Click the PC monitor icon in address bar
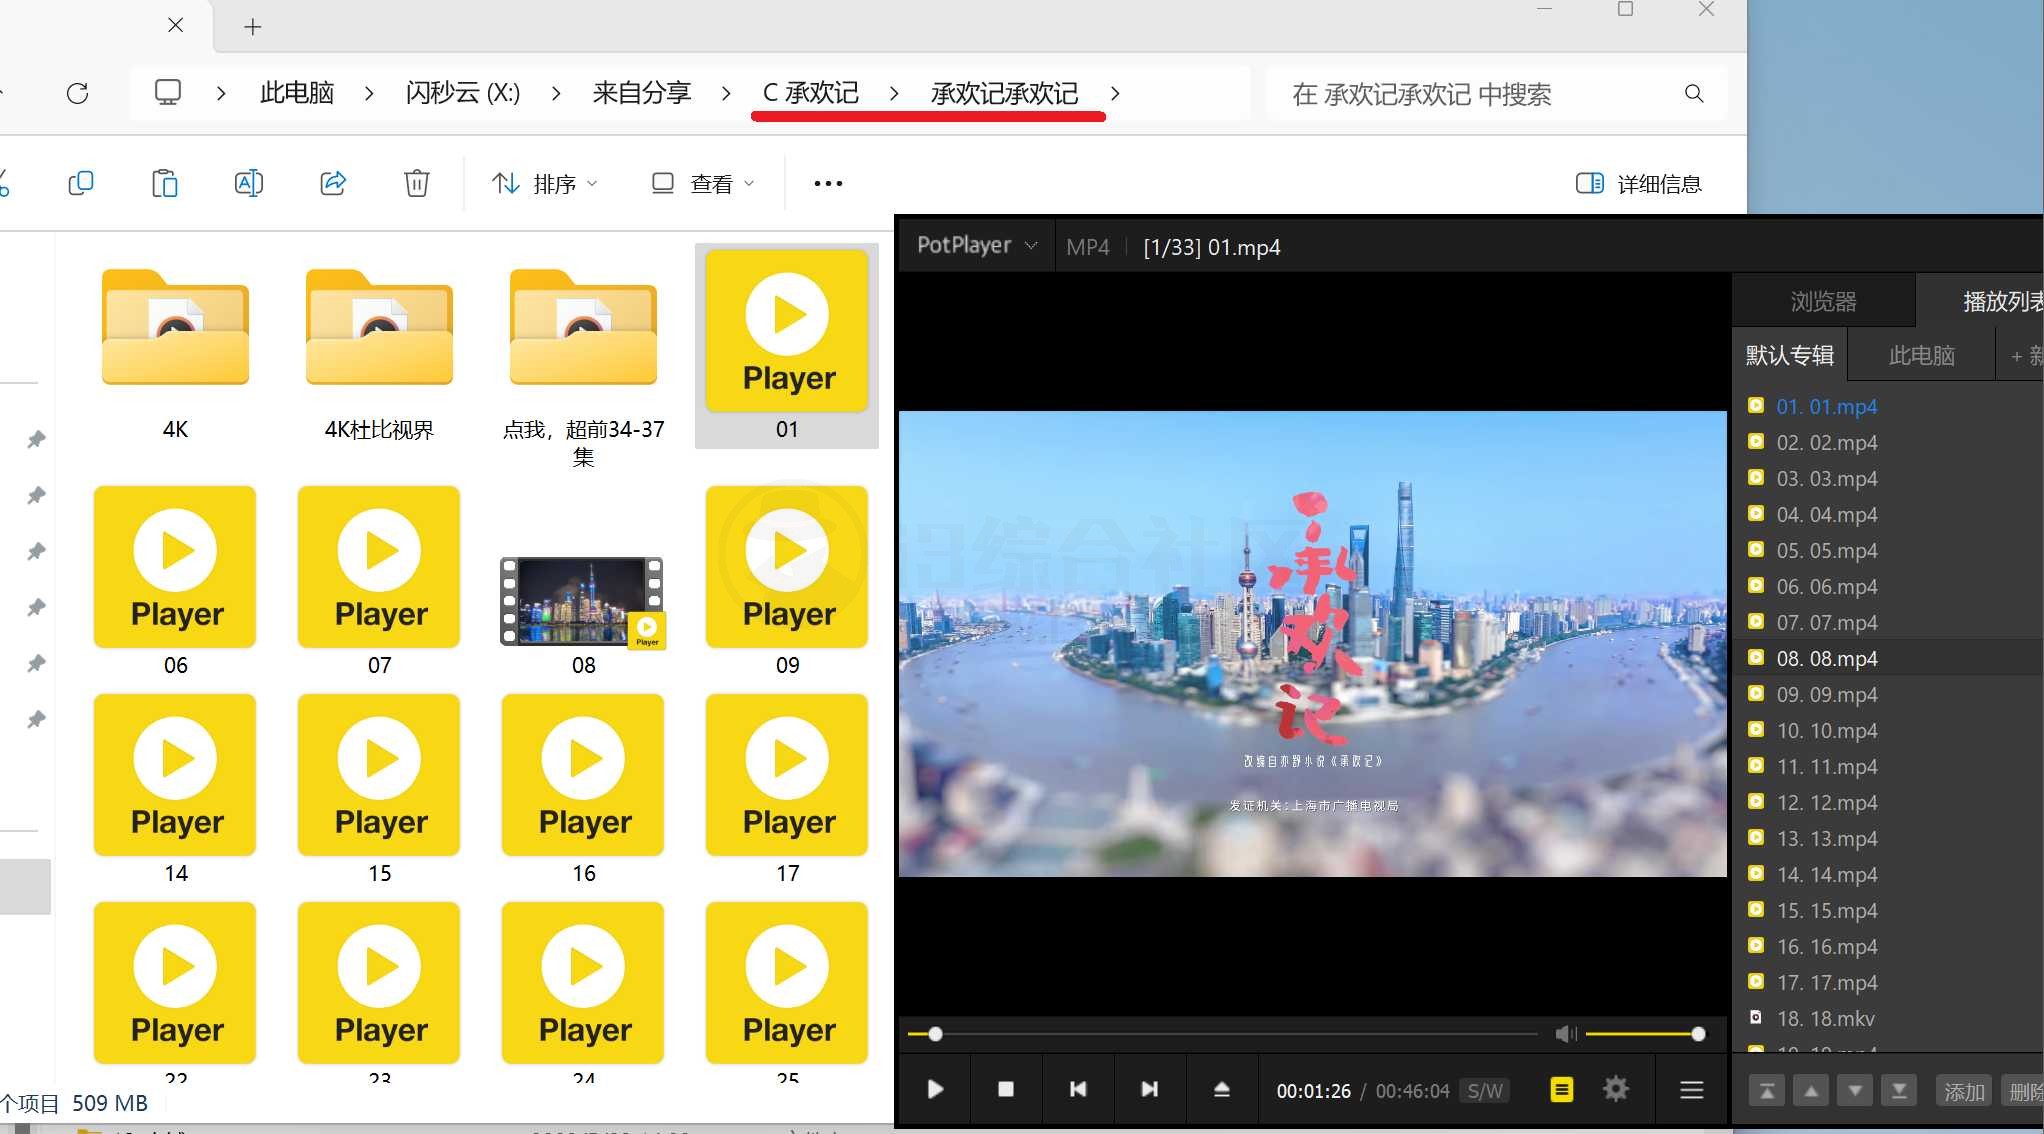The image size is (2044, 1134). tap(168, 93)
